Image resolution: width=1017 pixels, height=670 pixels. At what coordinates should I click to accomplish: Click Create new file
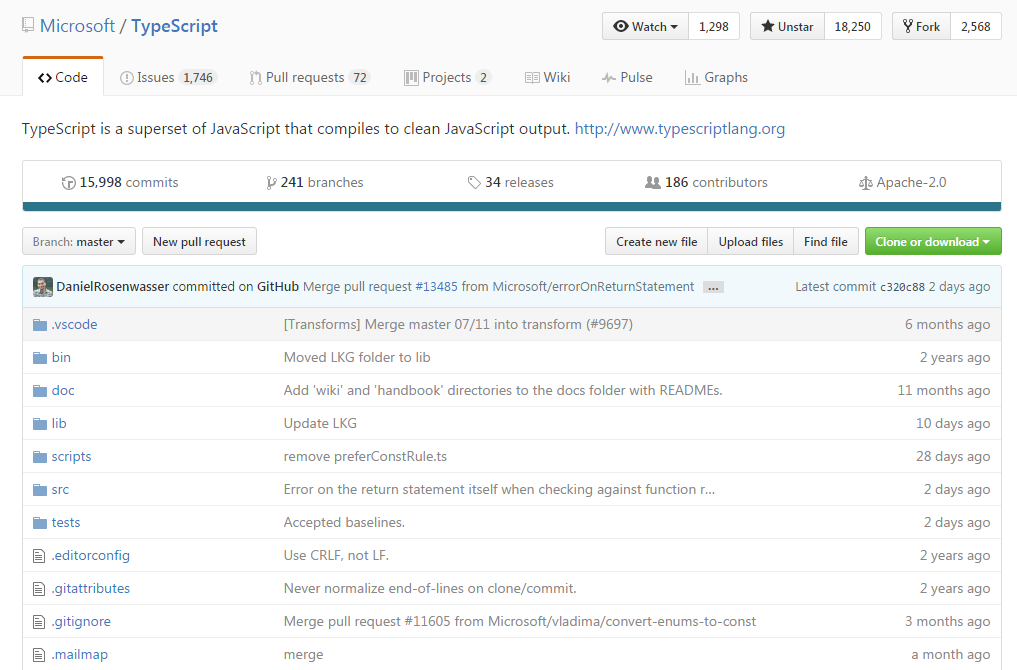656,241
